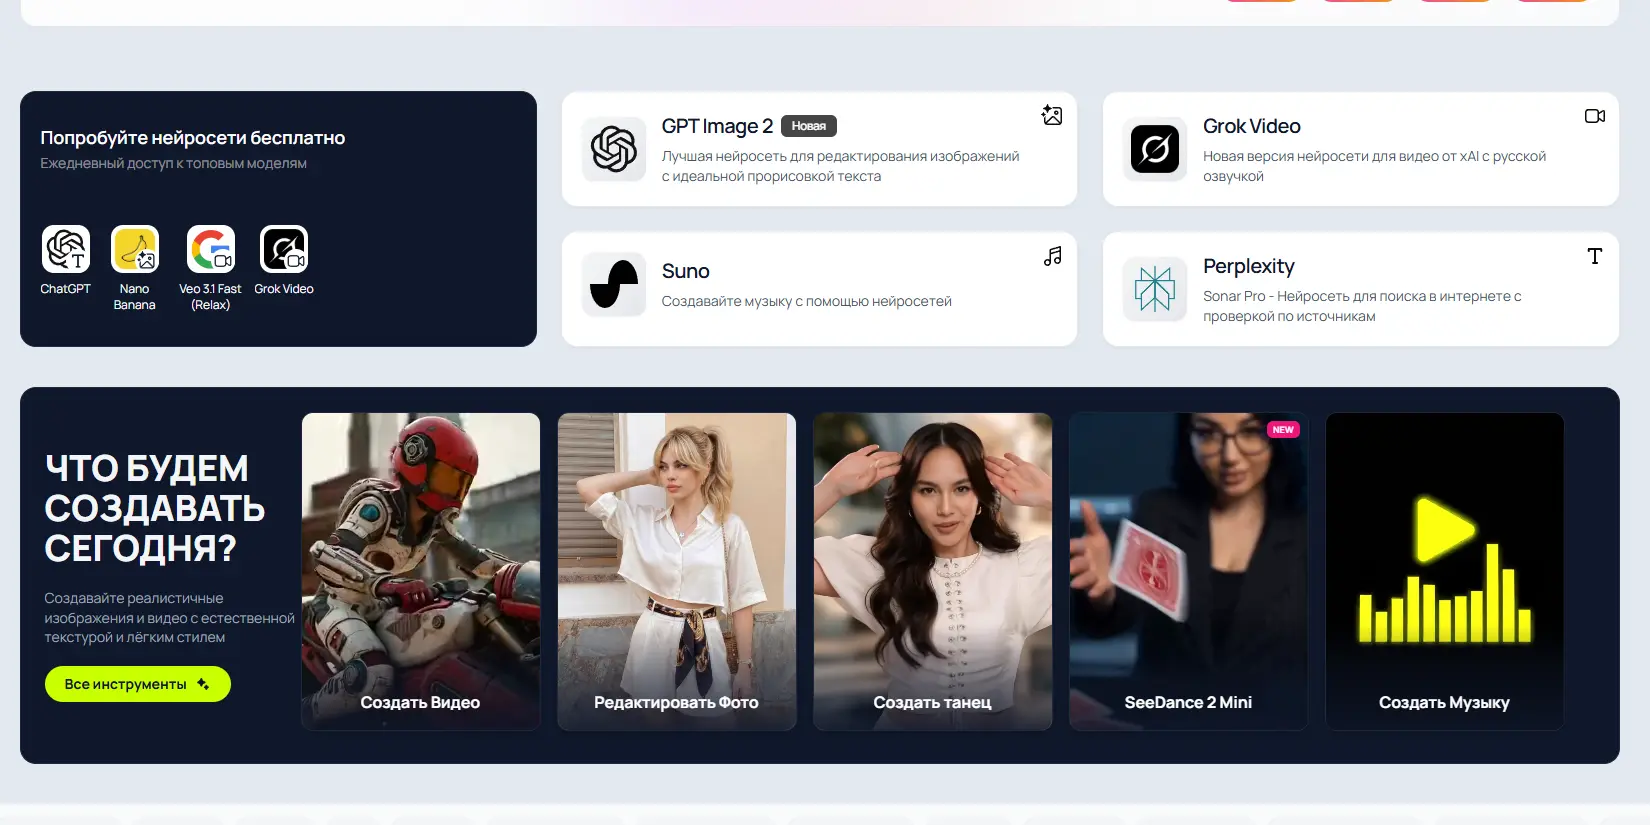
Task: Open the ChatGPT free trial icon
Action: [66, 249]
